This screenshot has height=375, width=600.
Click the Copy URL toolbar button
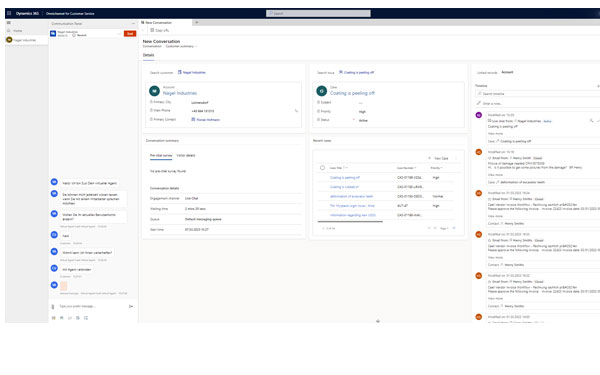[x=160, y=30]
